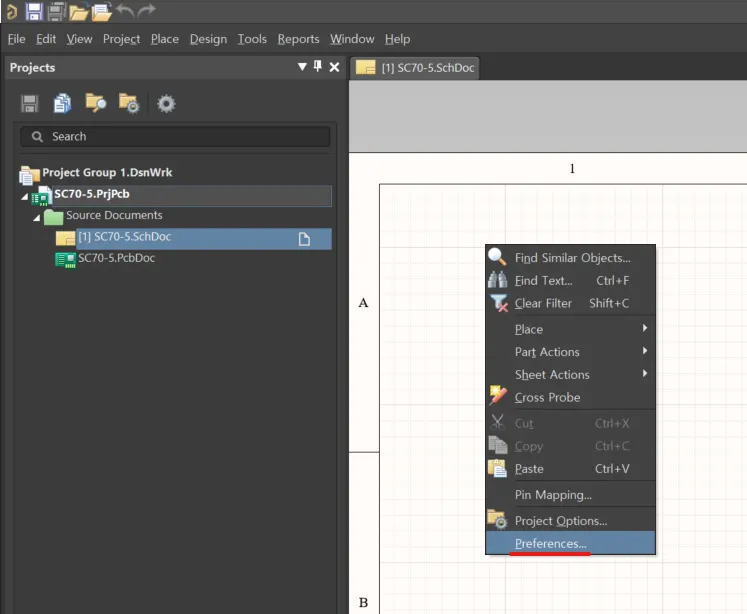The image size is (747, 614).
Task: Choose Preferences... from context menu
Action: (x=570, y=544)
